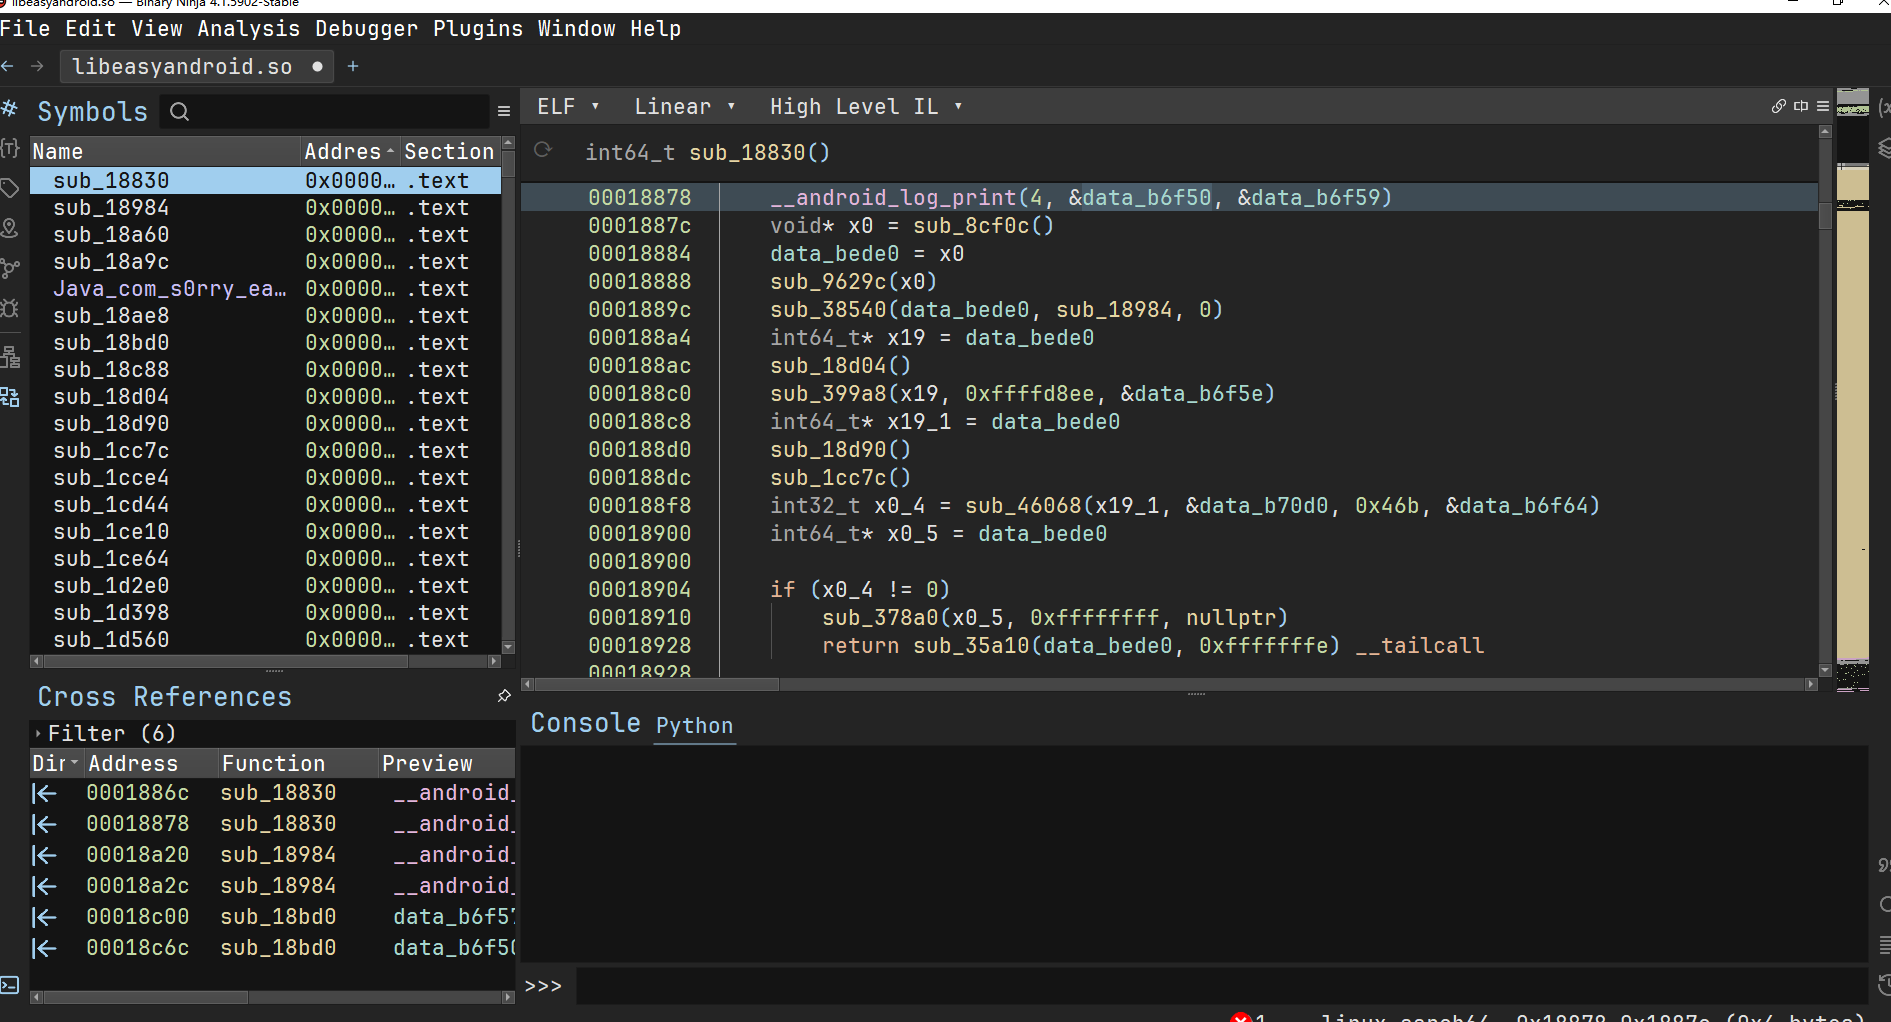The height and width of the screenshot is (1022, 1891).
Task: Open the High Level IL dropdown
Action: 866,107
